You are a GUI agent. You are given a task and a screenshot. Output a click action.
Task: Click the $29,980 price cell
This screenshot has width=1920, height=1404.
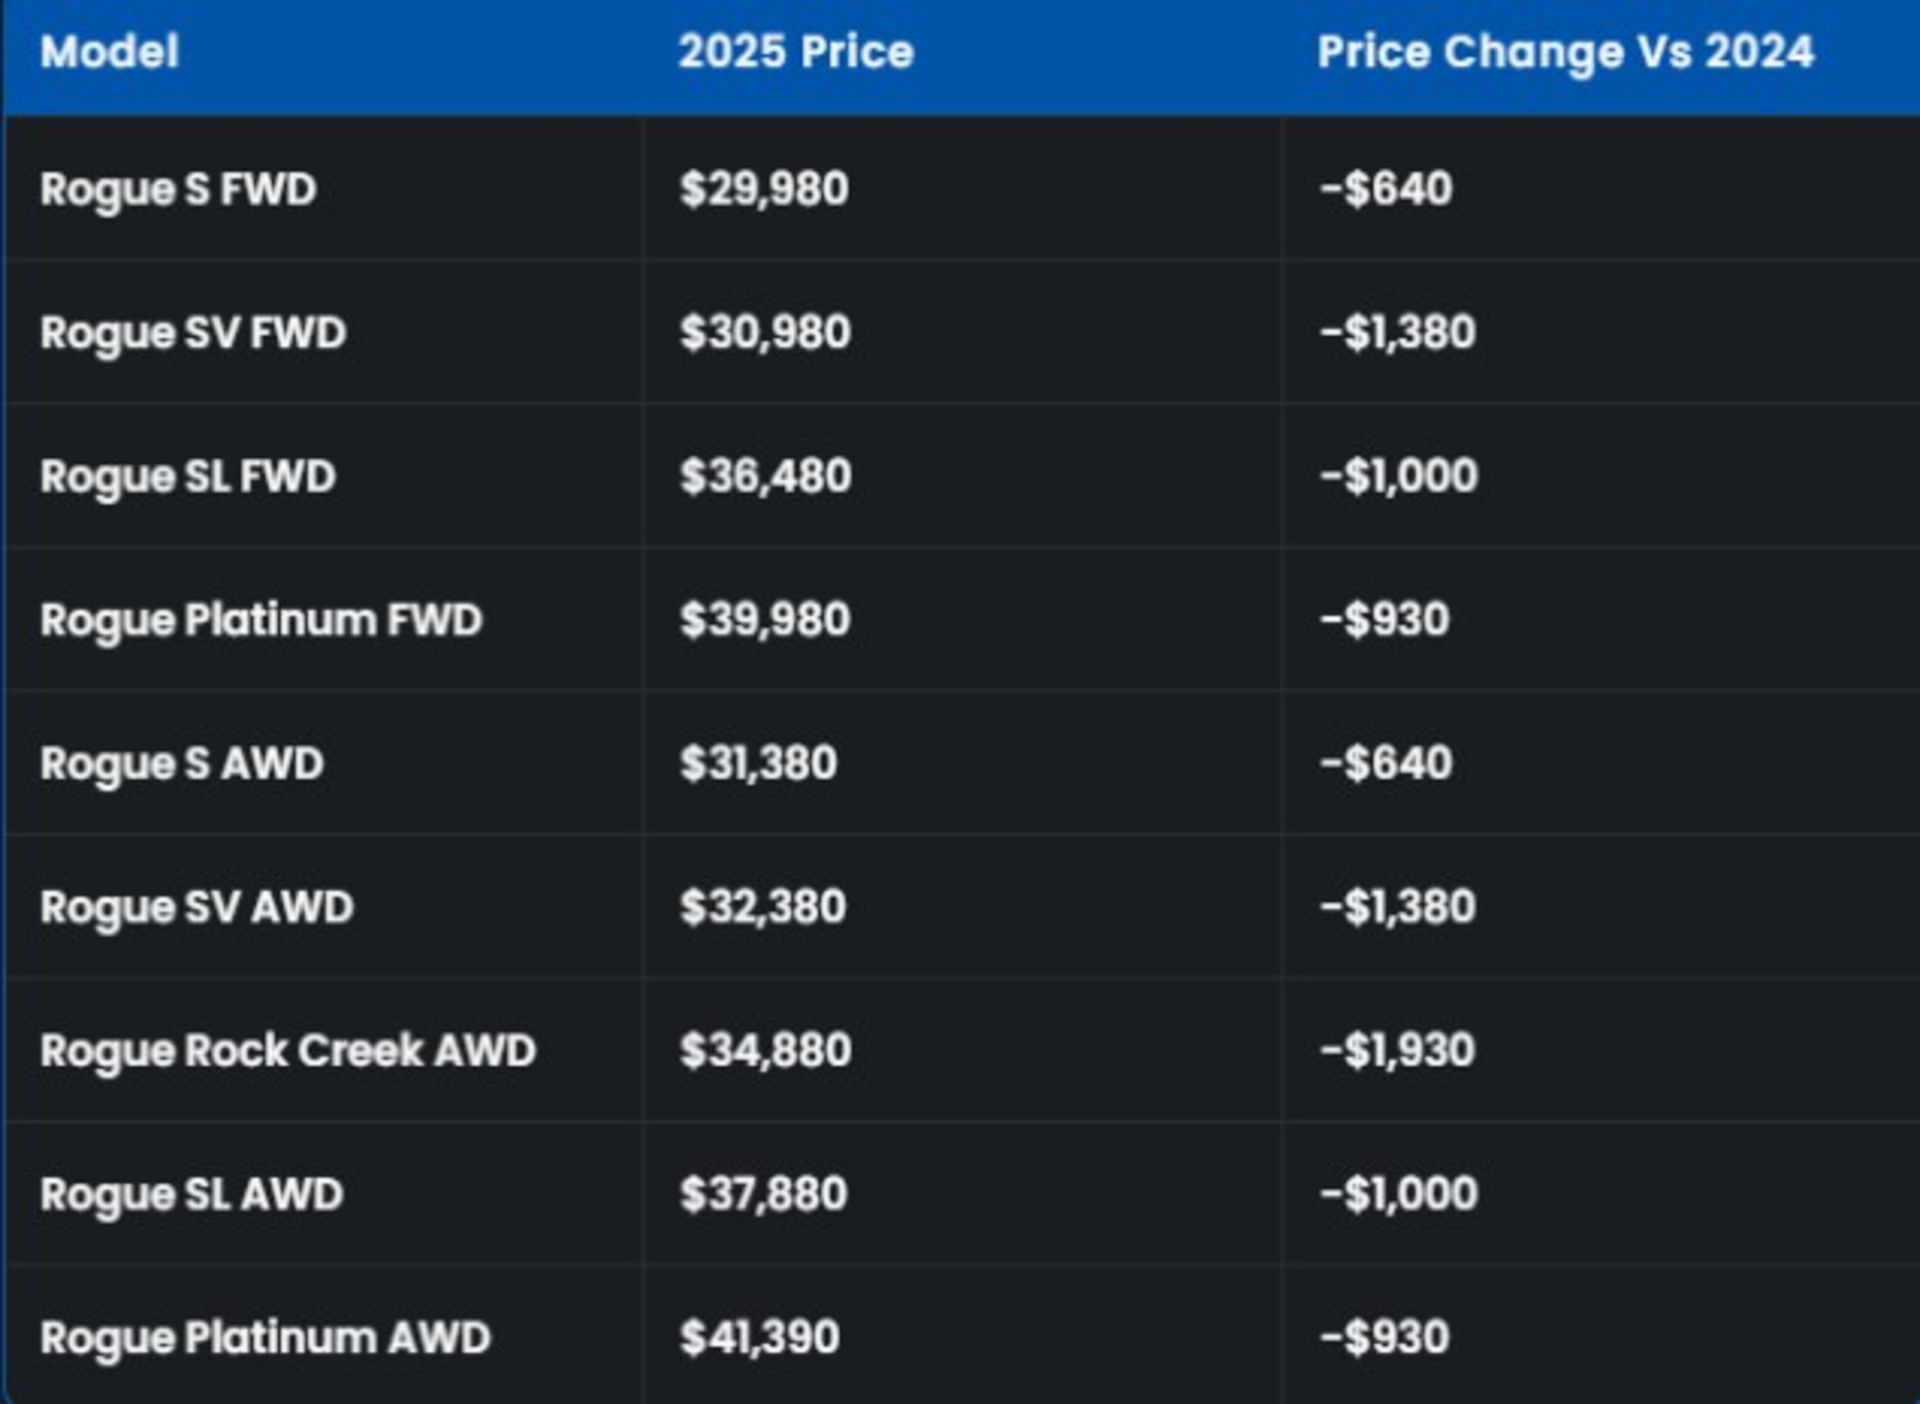tap(764, 189)
